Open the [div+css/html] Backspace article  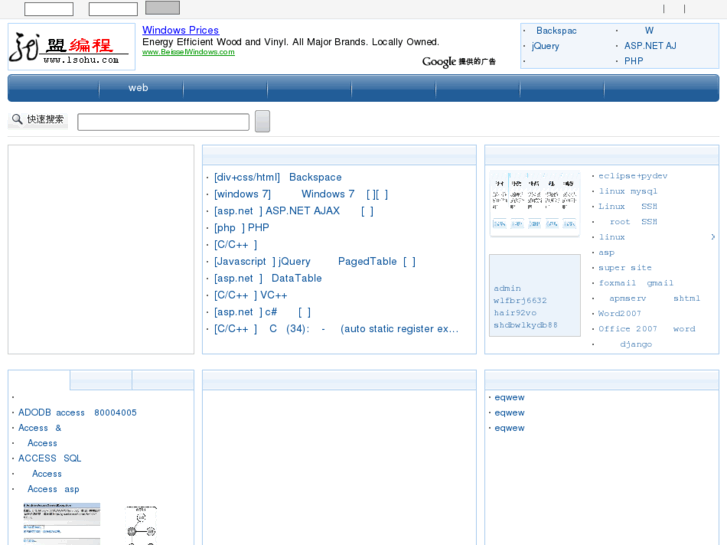278,177
